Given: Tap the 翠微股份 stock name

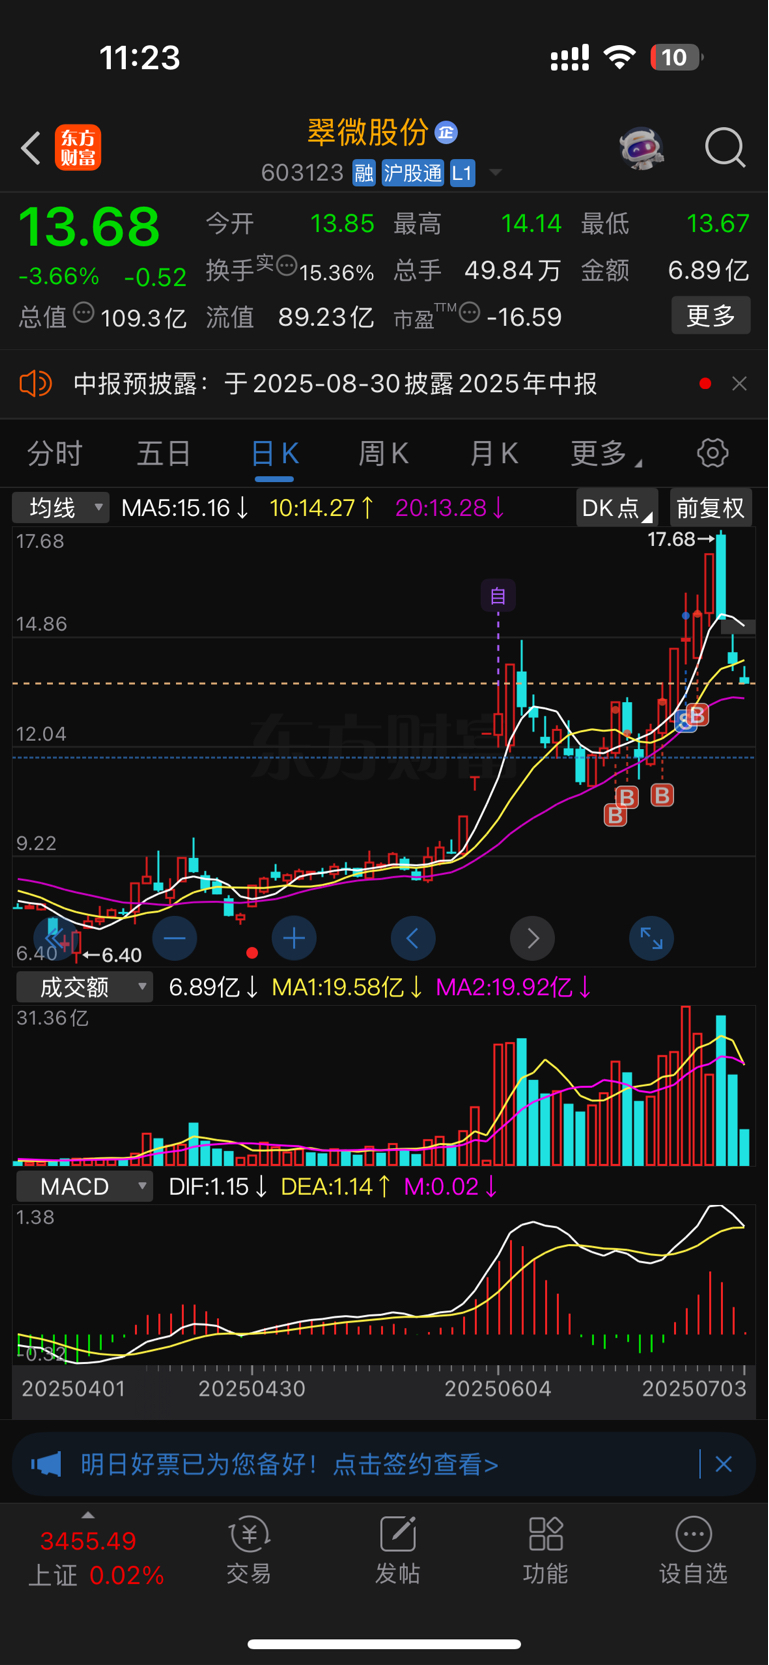Looking at the screenshot, I should tap(368, 132).
